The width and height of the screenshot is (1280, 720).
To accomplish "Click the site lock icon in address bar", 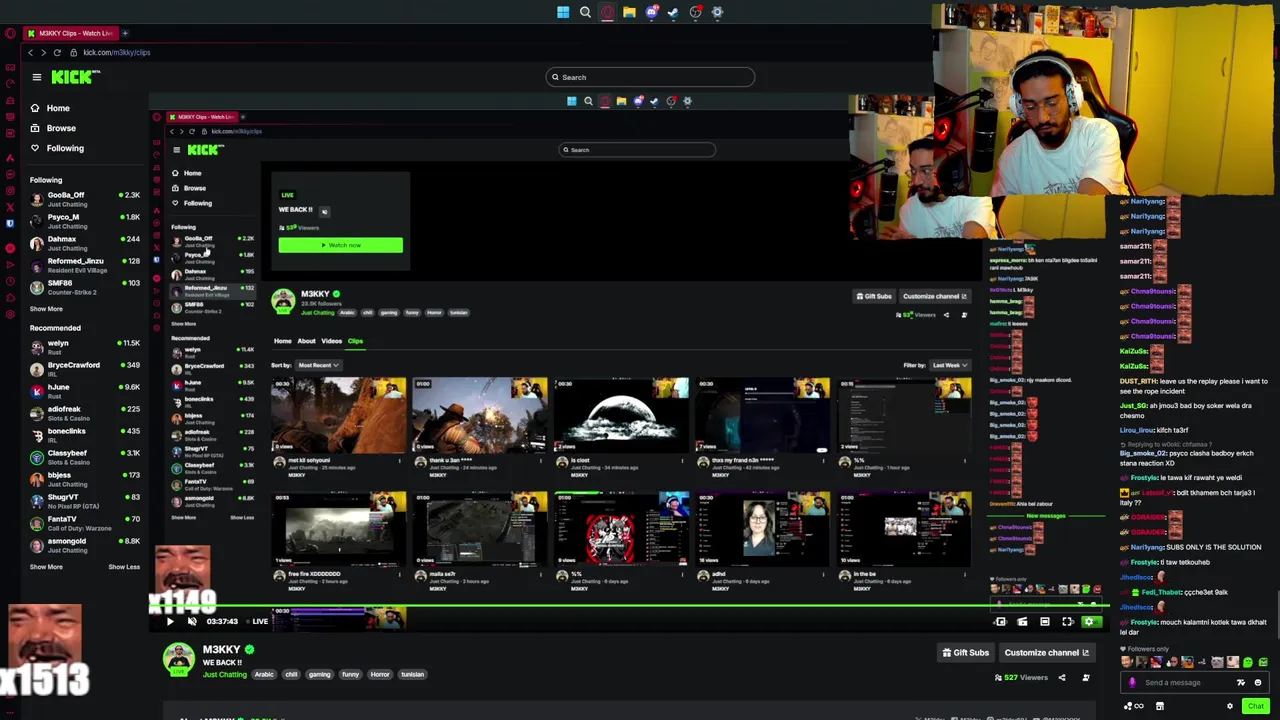I will (x=72, y=52).
